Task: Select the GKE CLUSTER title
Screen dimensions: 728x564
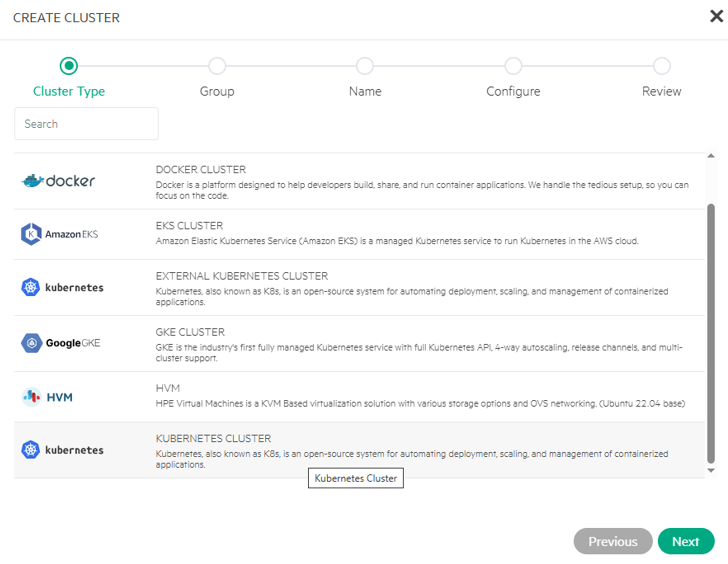Action: coord(190,332)
